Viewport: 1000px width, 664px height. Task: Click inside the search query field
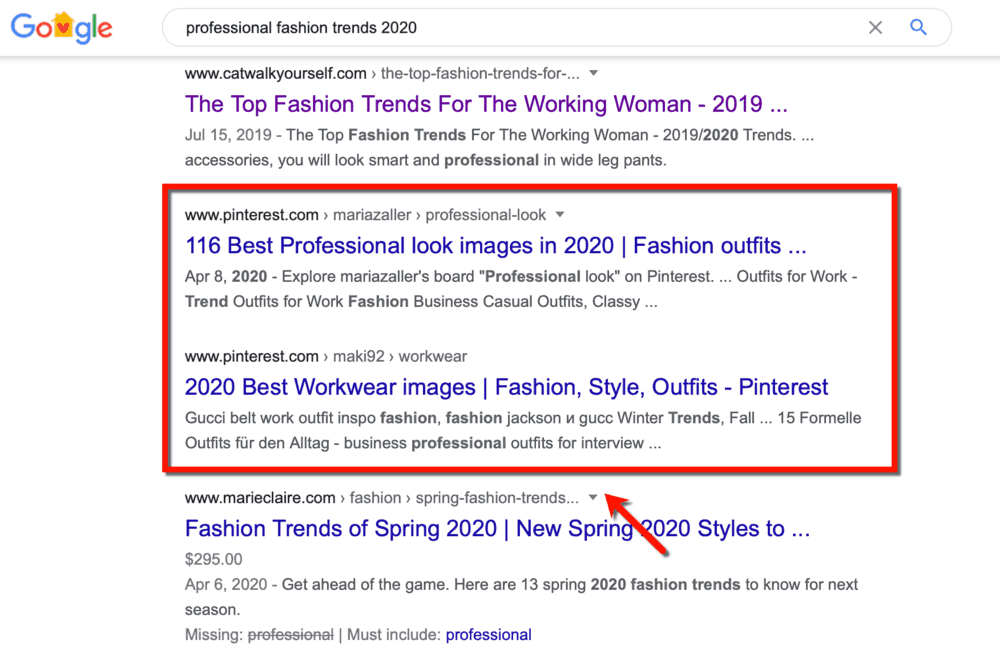(400, 27)
